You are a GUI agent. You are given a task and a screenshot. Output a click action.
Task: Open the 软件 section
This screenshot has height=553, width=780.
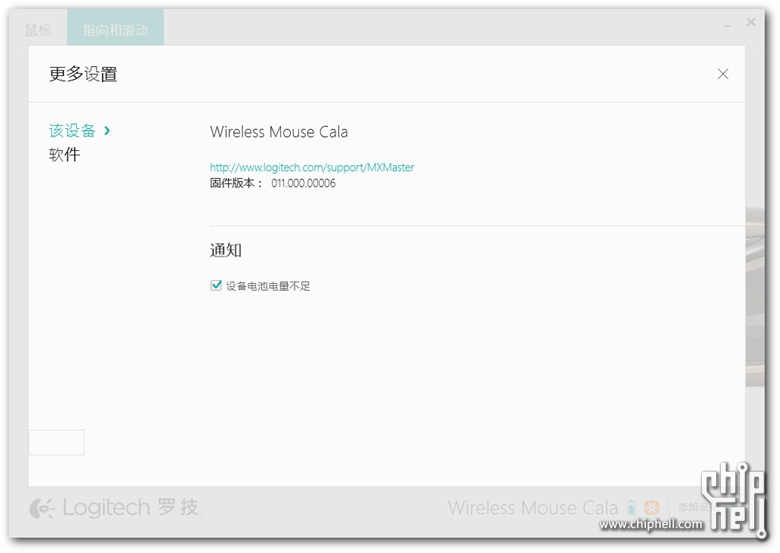click(64, 154)
